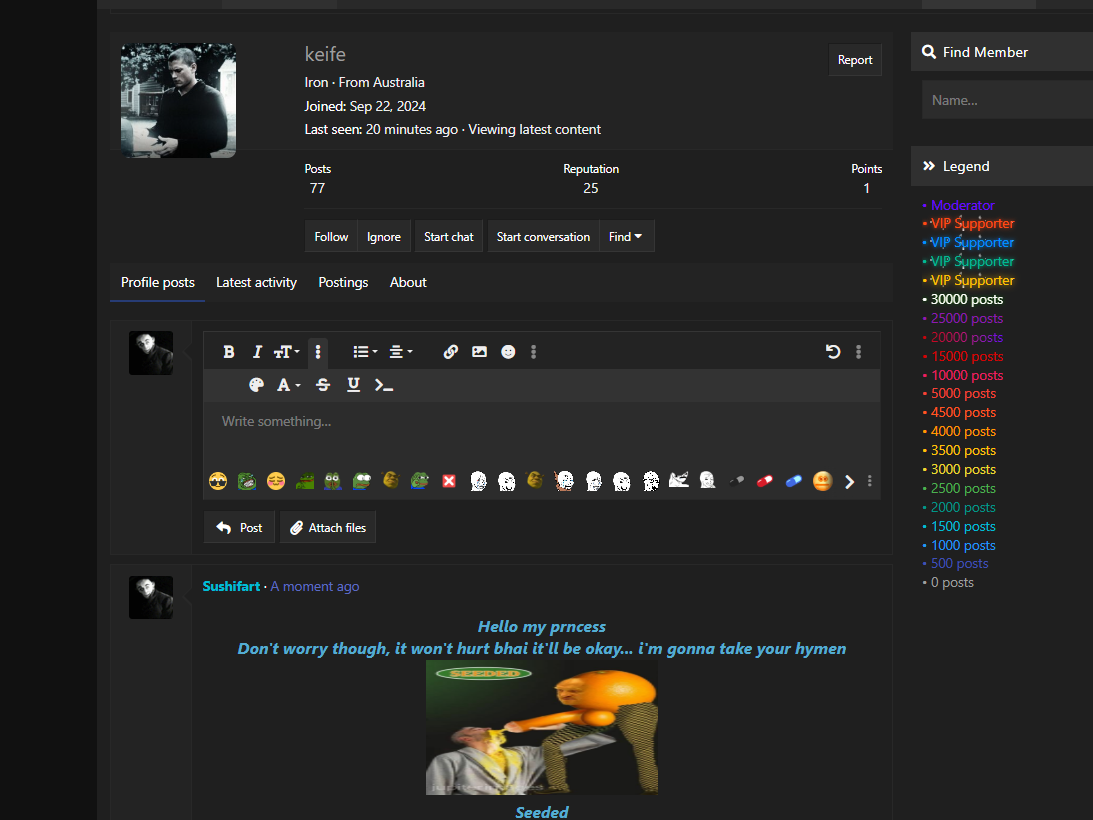Undo the last editor change
1093x820 pixels.
(833, 352)
